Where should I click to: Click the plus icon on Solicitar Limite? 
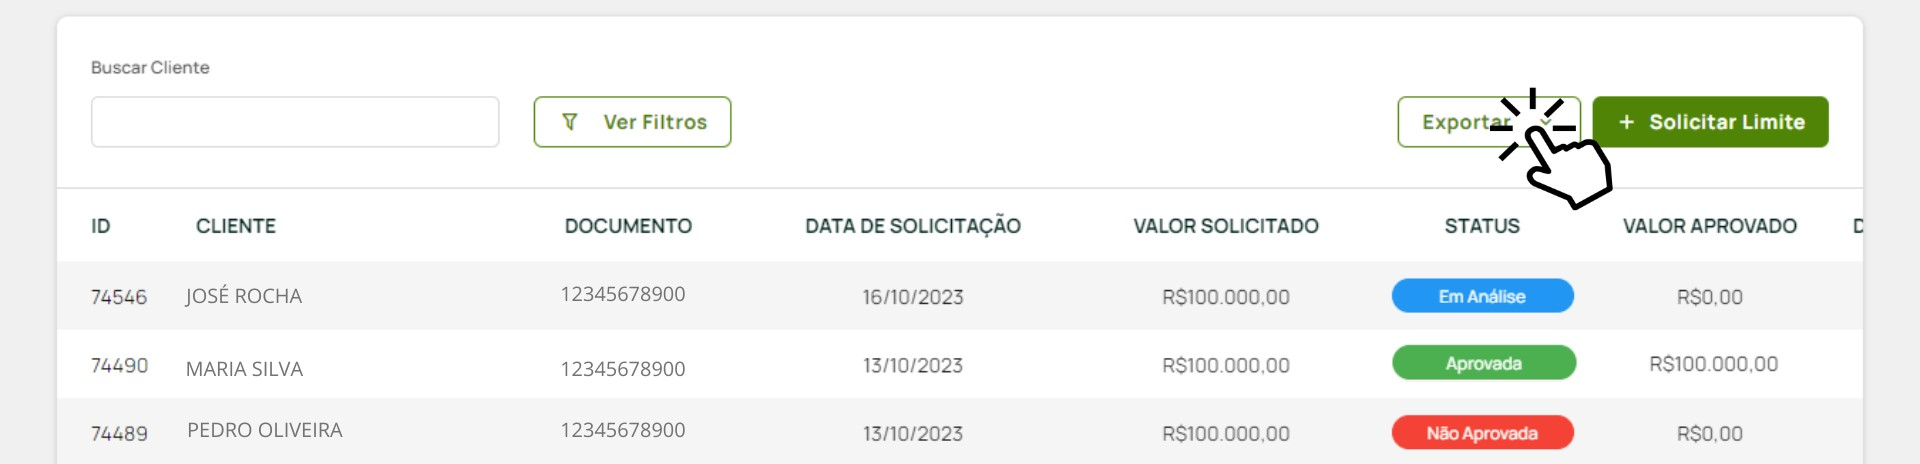coord(1627,122)
